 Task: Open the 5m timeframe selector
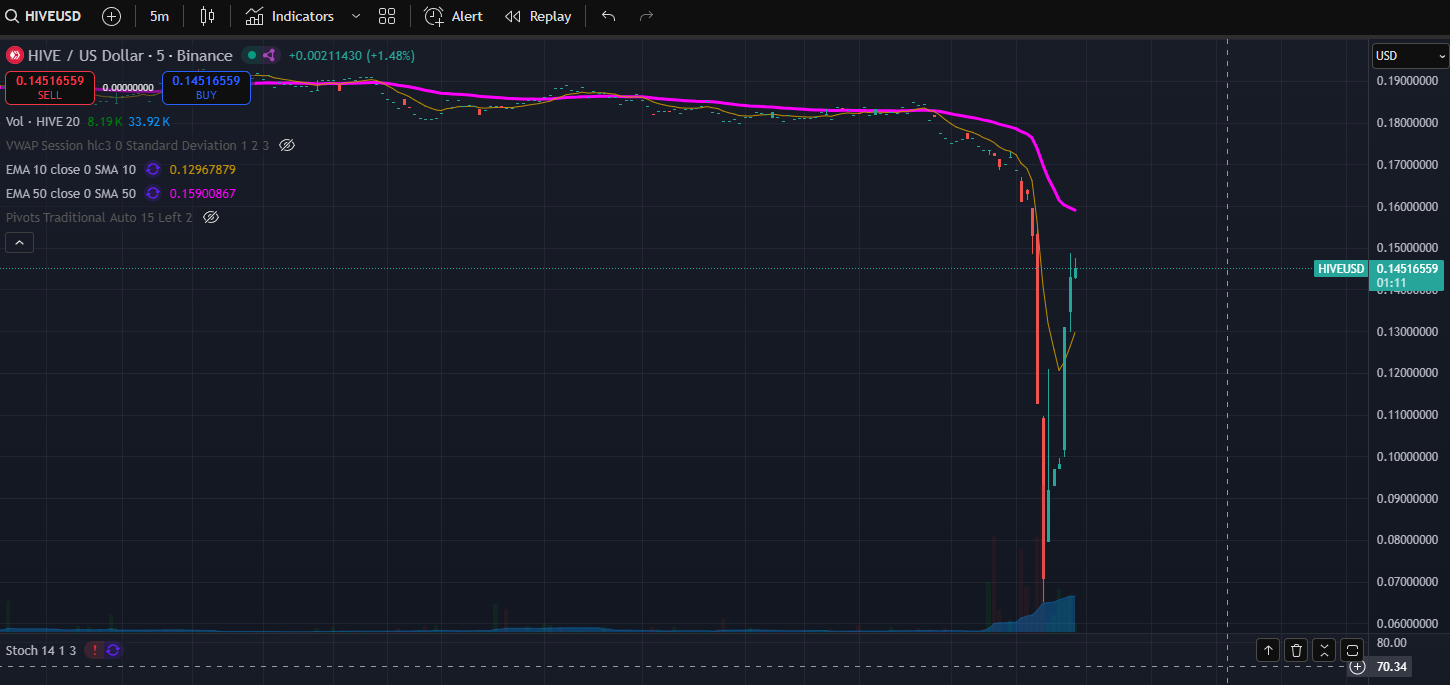(x=159, y=16)
